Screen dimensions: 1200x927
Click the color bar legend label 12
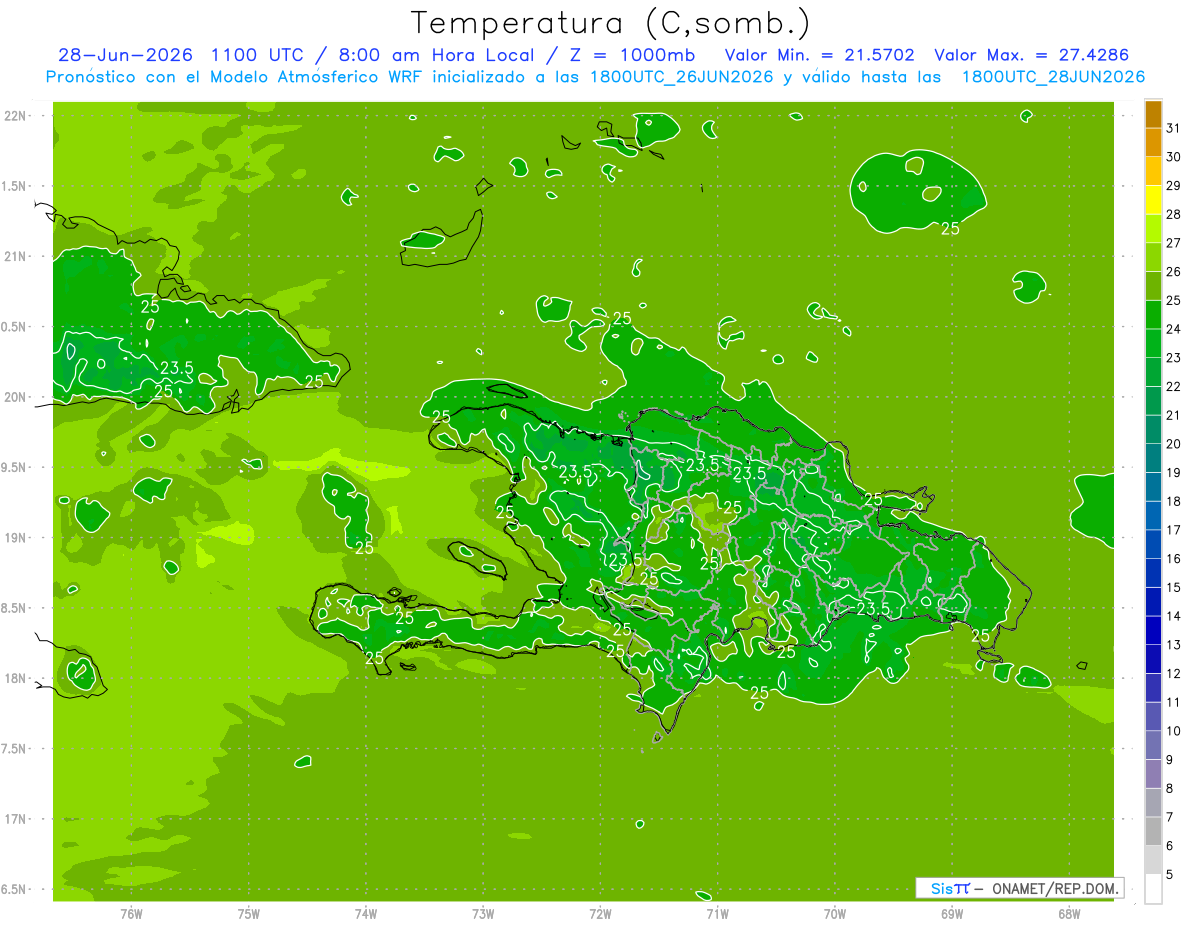point(1173,673)
